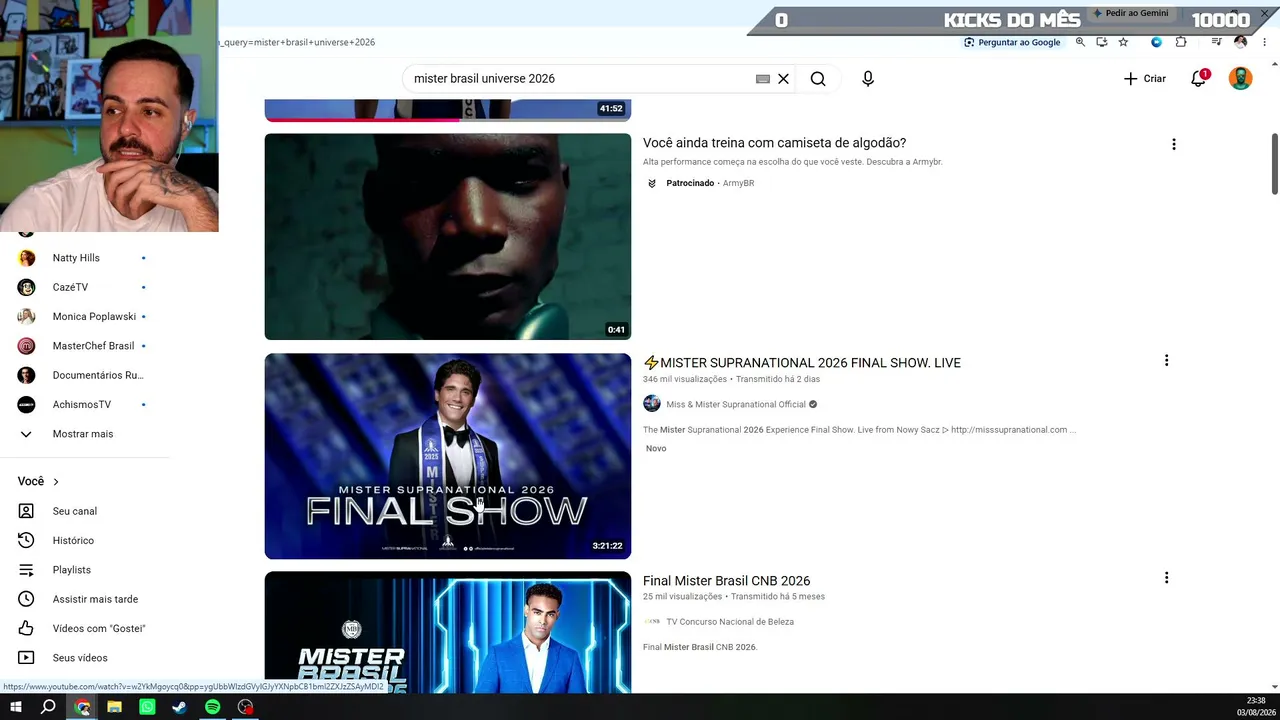Open AchismosTV subscription channel

84,404
